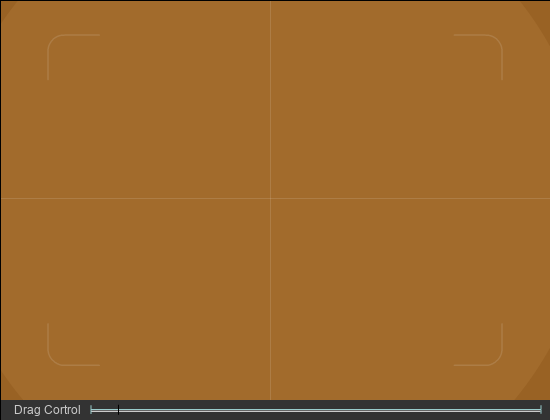This screenshot has height=420, width=550.
Task: Select the top-left safe-frame corner bracket
Action: pyautogui.click(x=74, y=57)
